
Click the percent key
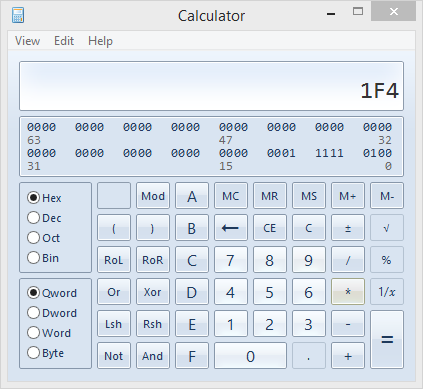387,260
